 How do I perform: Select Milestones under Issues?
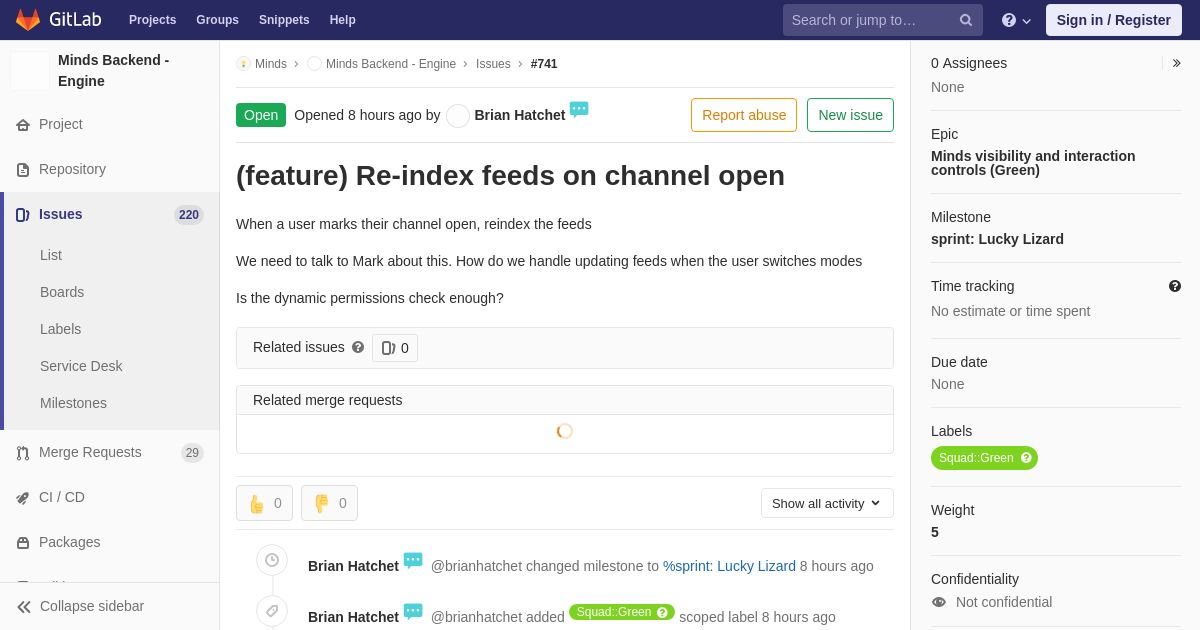pyautogui.click(x=73, y=403)
